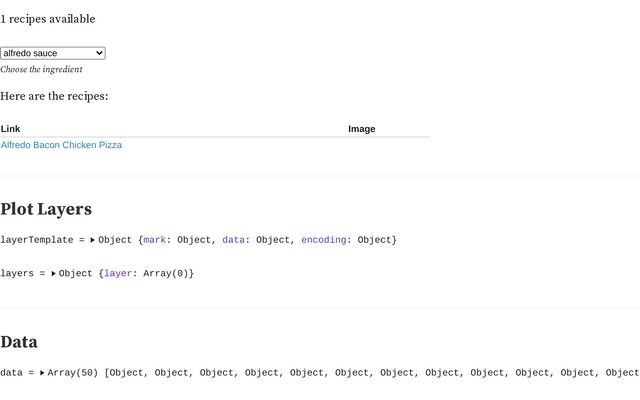Click the 'Here are the recipes:' text
The width and height of the screenshot is (640, 400).
point(54,96)
